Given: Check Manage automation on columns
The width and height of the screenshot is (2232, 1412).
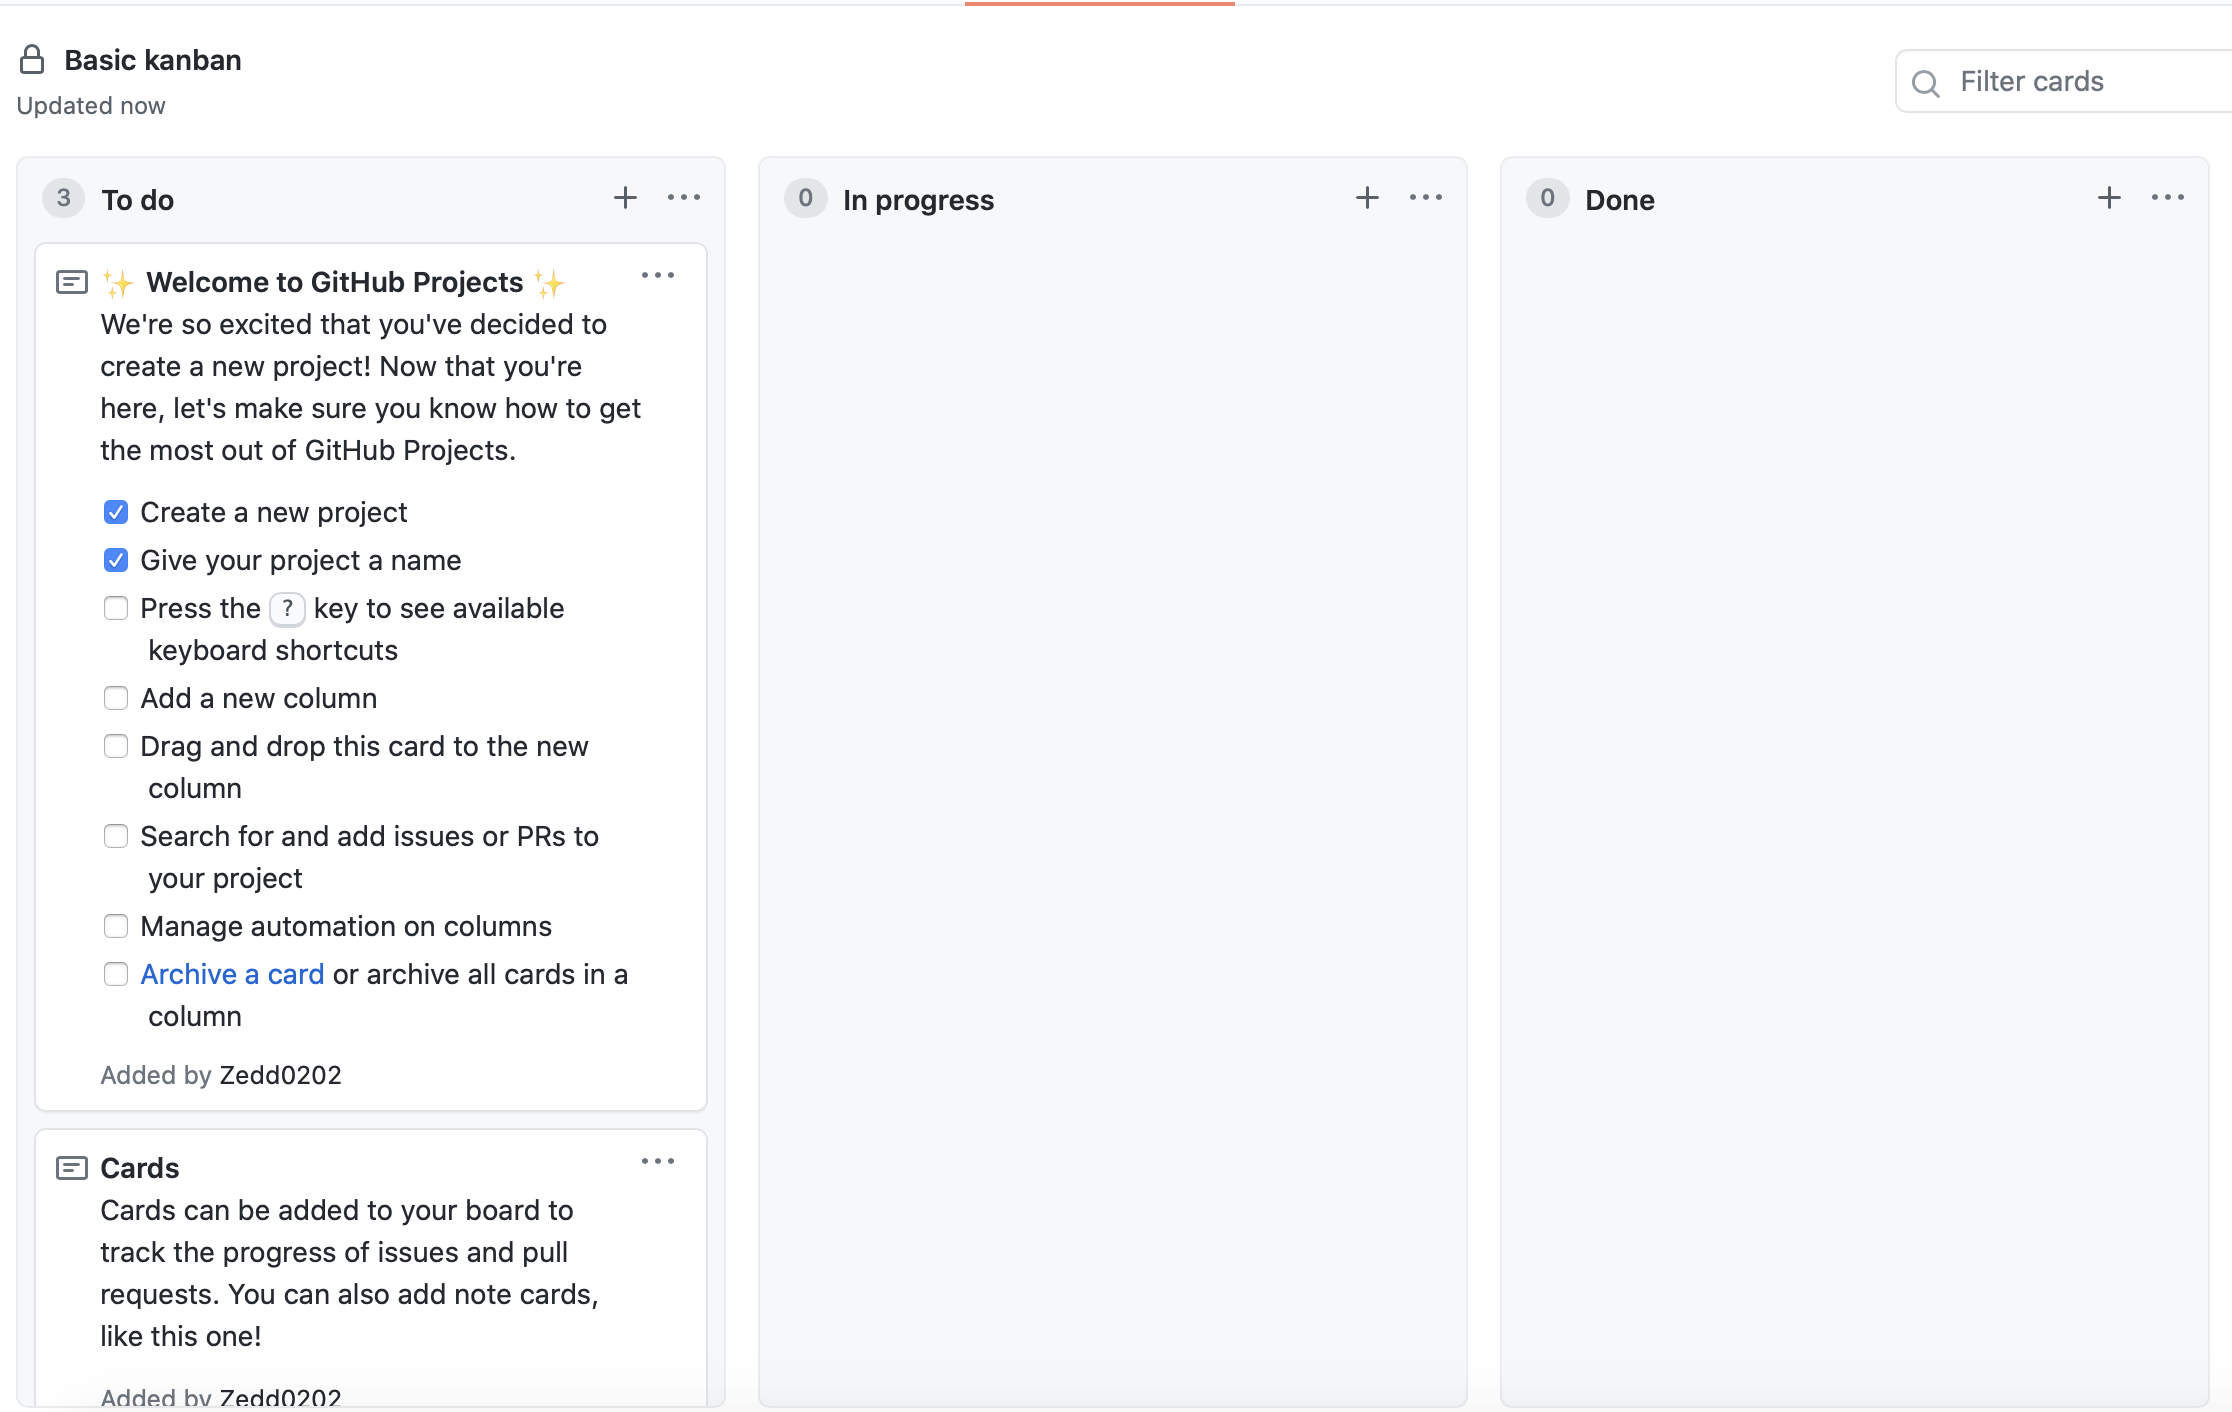Looking at the screenshot, I should pyautogui.click(x=116, y=926).
